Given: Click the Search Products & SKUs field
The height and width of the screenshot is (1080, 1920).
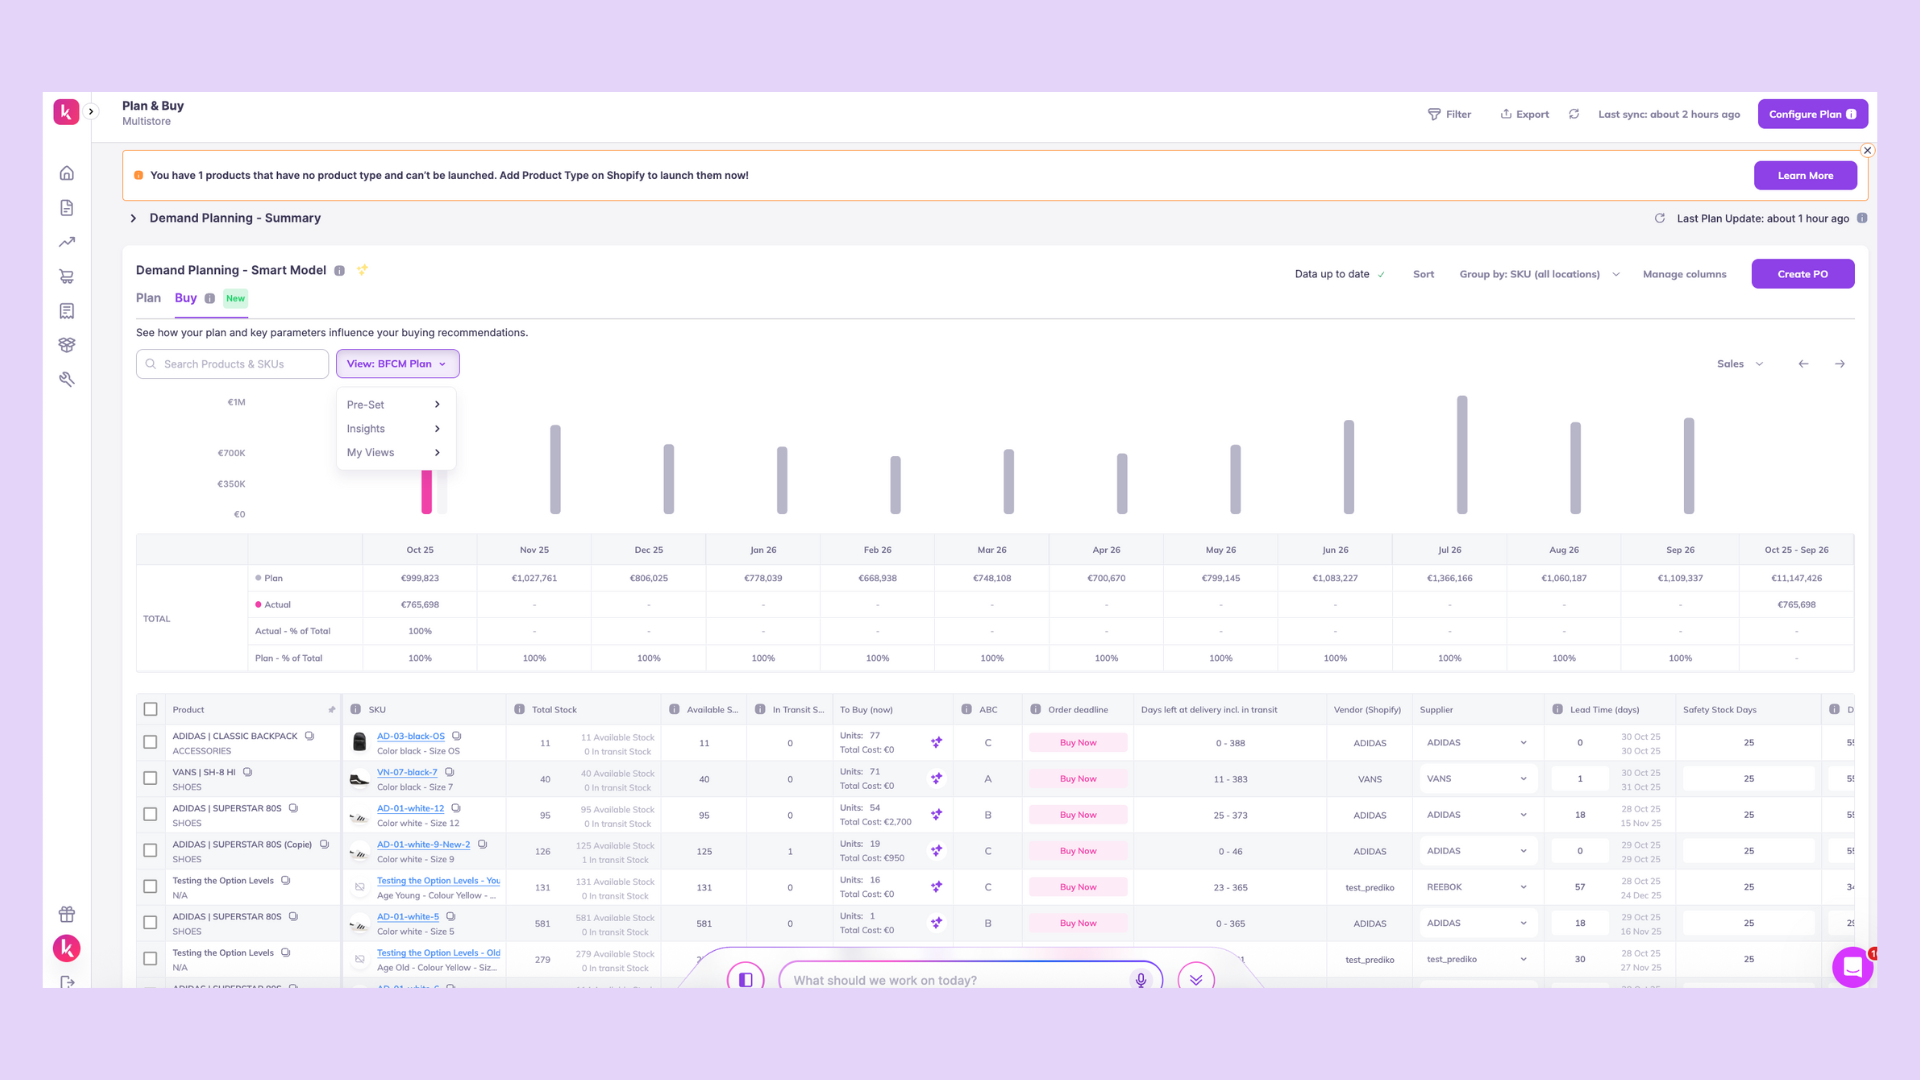Looking at the screenshot, I should coord(233,364).
